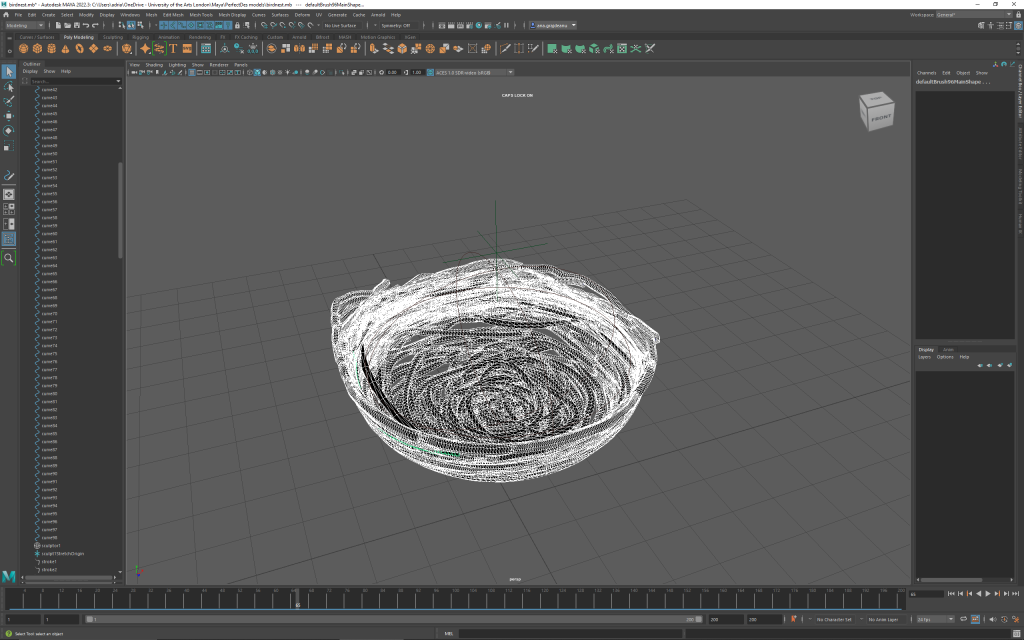Activate the Scale tool in the toolbox

[8, 145]
